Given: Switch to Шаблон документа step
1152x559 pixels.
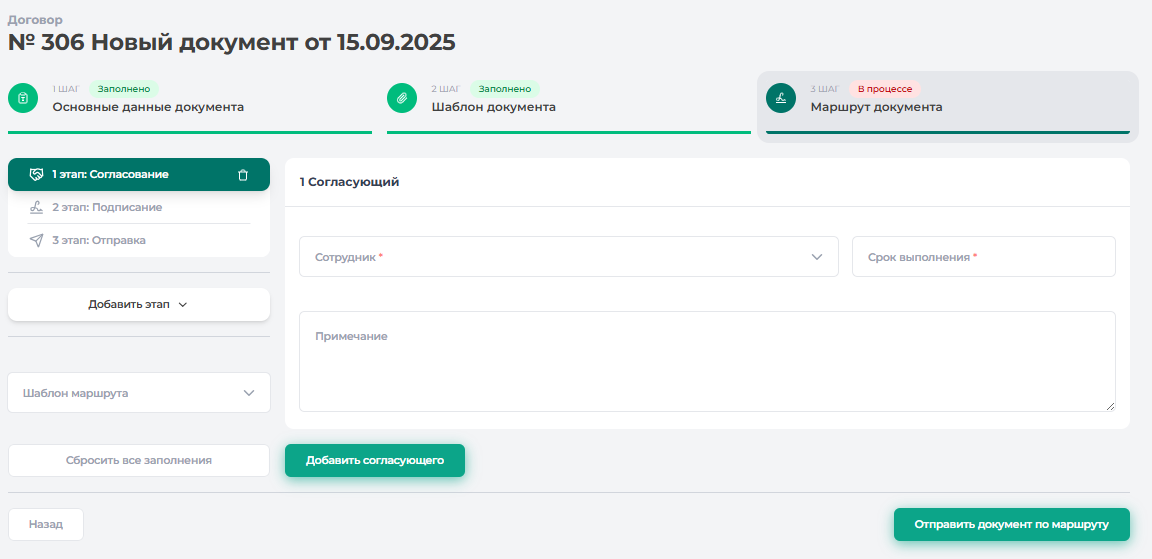Looking at the screenshot, I should pos(493,107).
